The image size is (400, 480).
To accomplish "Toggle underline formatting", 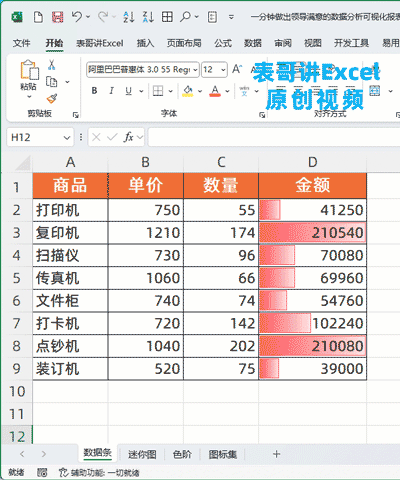I will tap(128, 91).
